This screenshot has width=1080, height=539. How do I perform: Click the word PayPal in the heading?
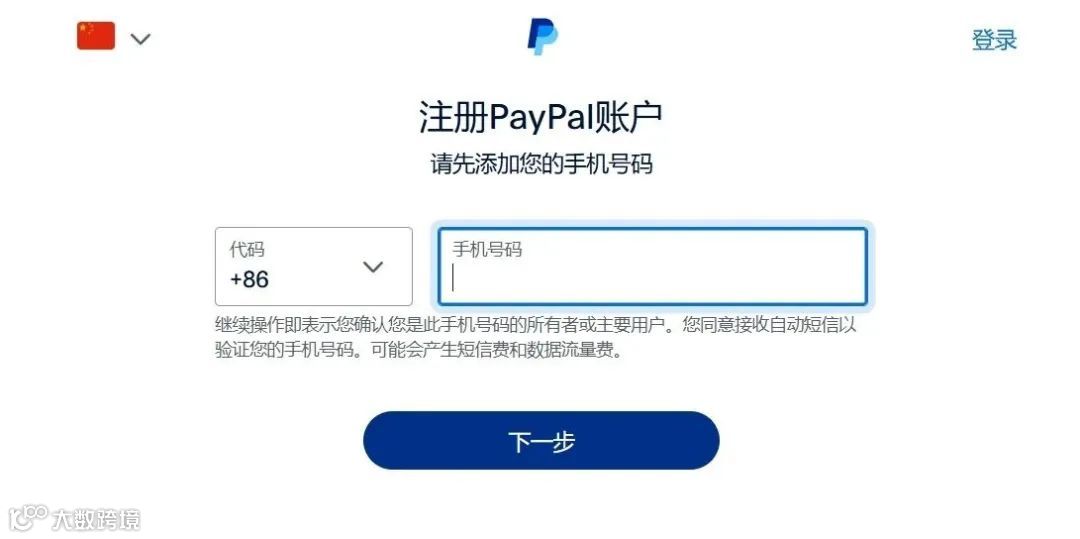click(540, 118)
